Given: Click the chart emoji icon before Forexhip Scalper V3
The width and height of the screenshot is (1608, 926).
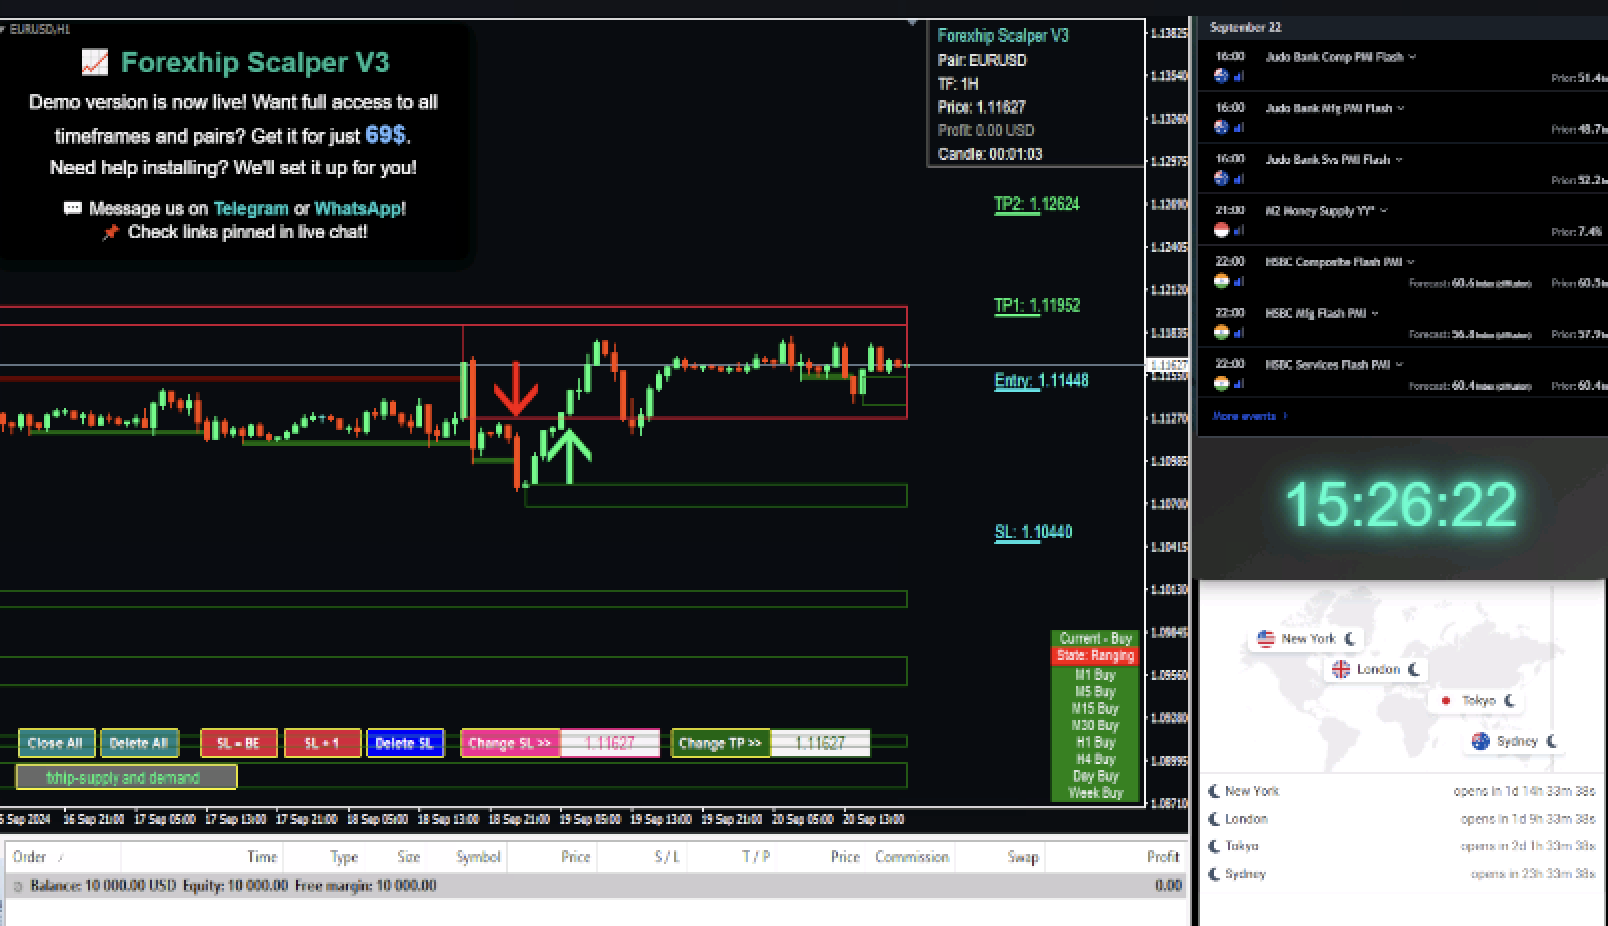Looking at the screenshot, I should tap(95, 62).
